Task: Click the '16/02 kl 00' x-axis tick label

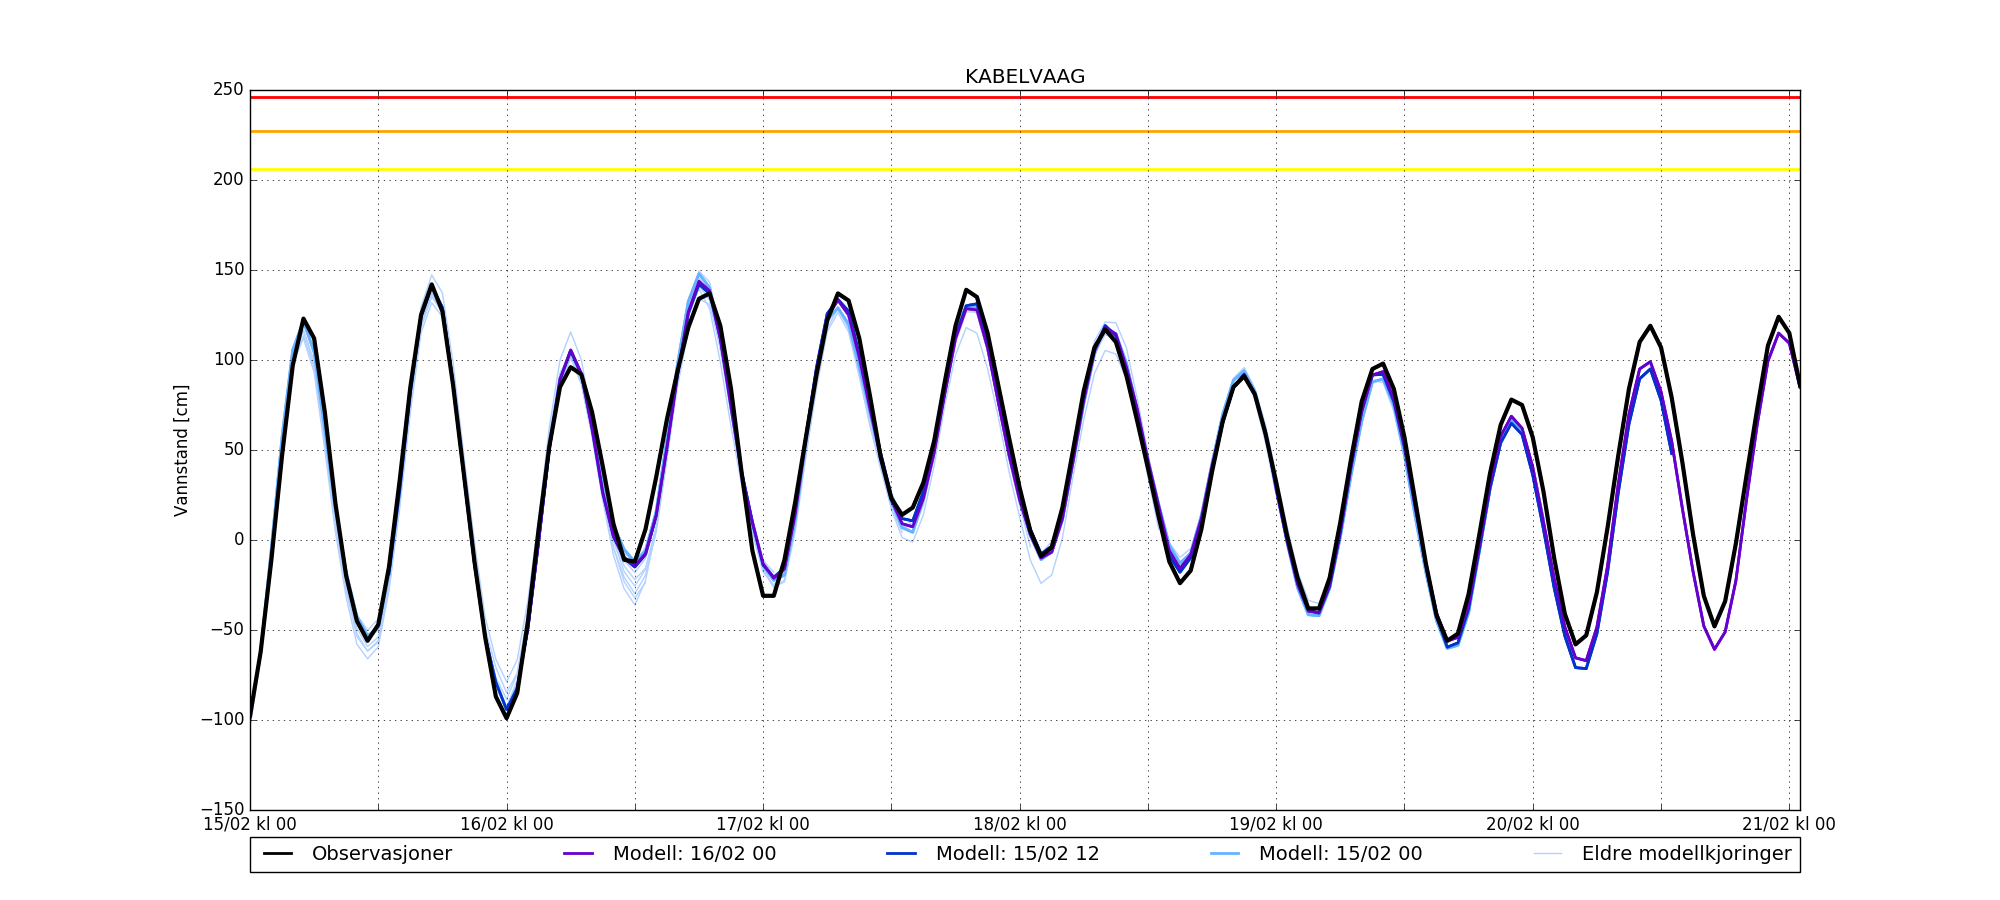Action: click(x=506, y=825)
